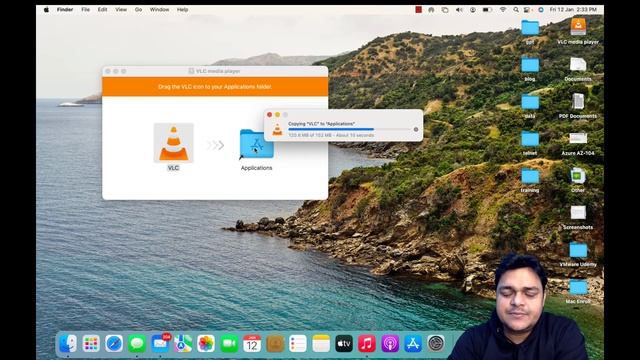Open the Apple menu
This screenshot has width=640, height=360.
pyautogui.click(x=47, y=9)
